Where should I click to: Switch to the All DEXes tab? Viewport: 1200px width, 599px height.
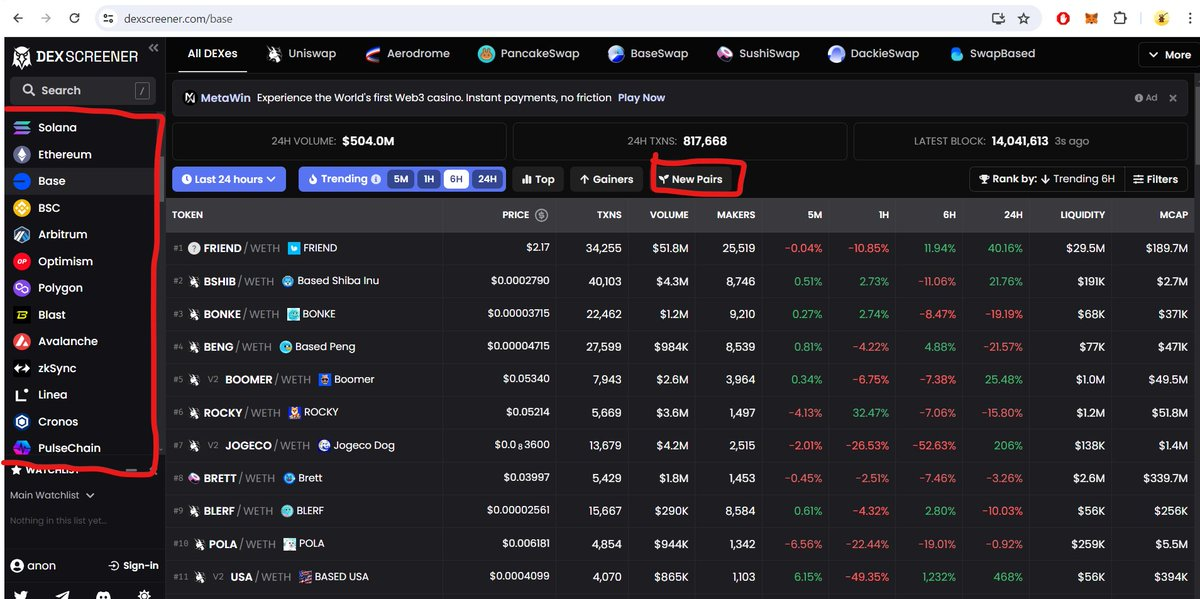point(212,54)
